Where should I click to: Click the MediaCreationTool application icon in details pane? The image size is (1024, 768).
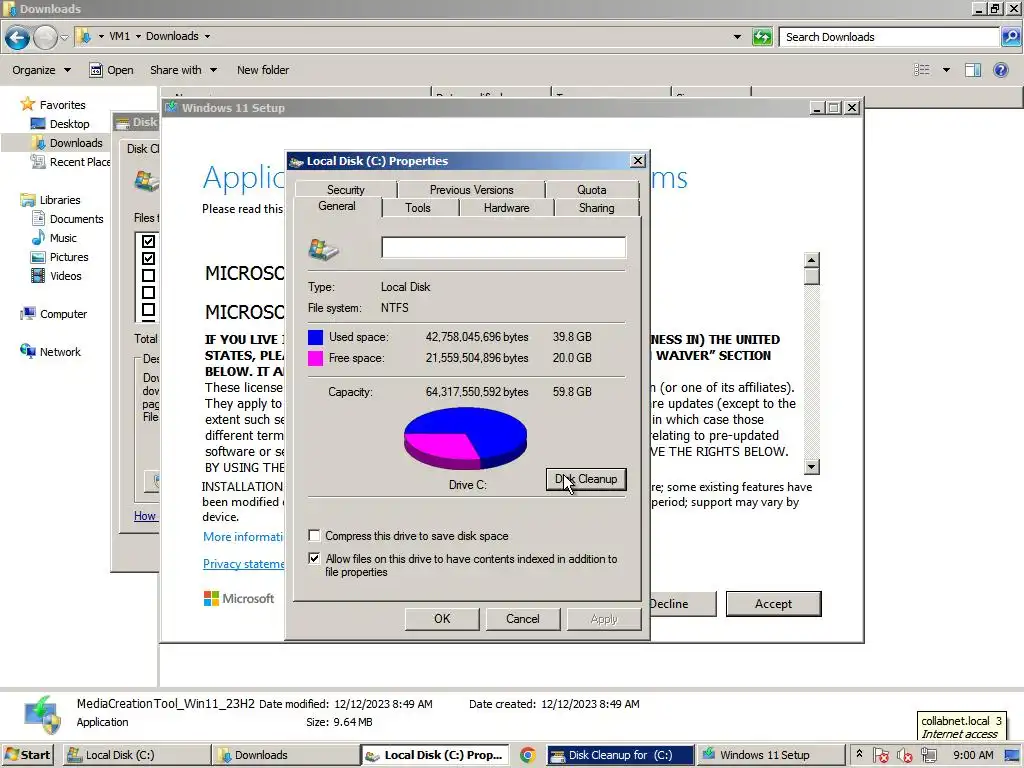(x=42, y=714)
